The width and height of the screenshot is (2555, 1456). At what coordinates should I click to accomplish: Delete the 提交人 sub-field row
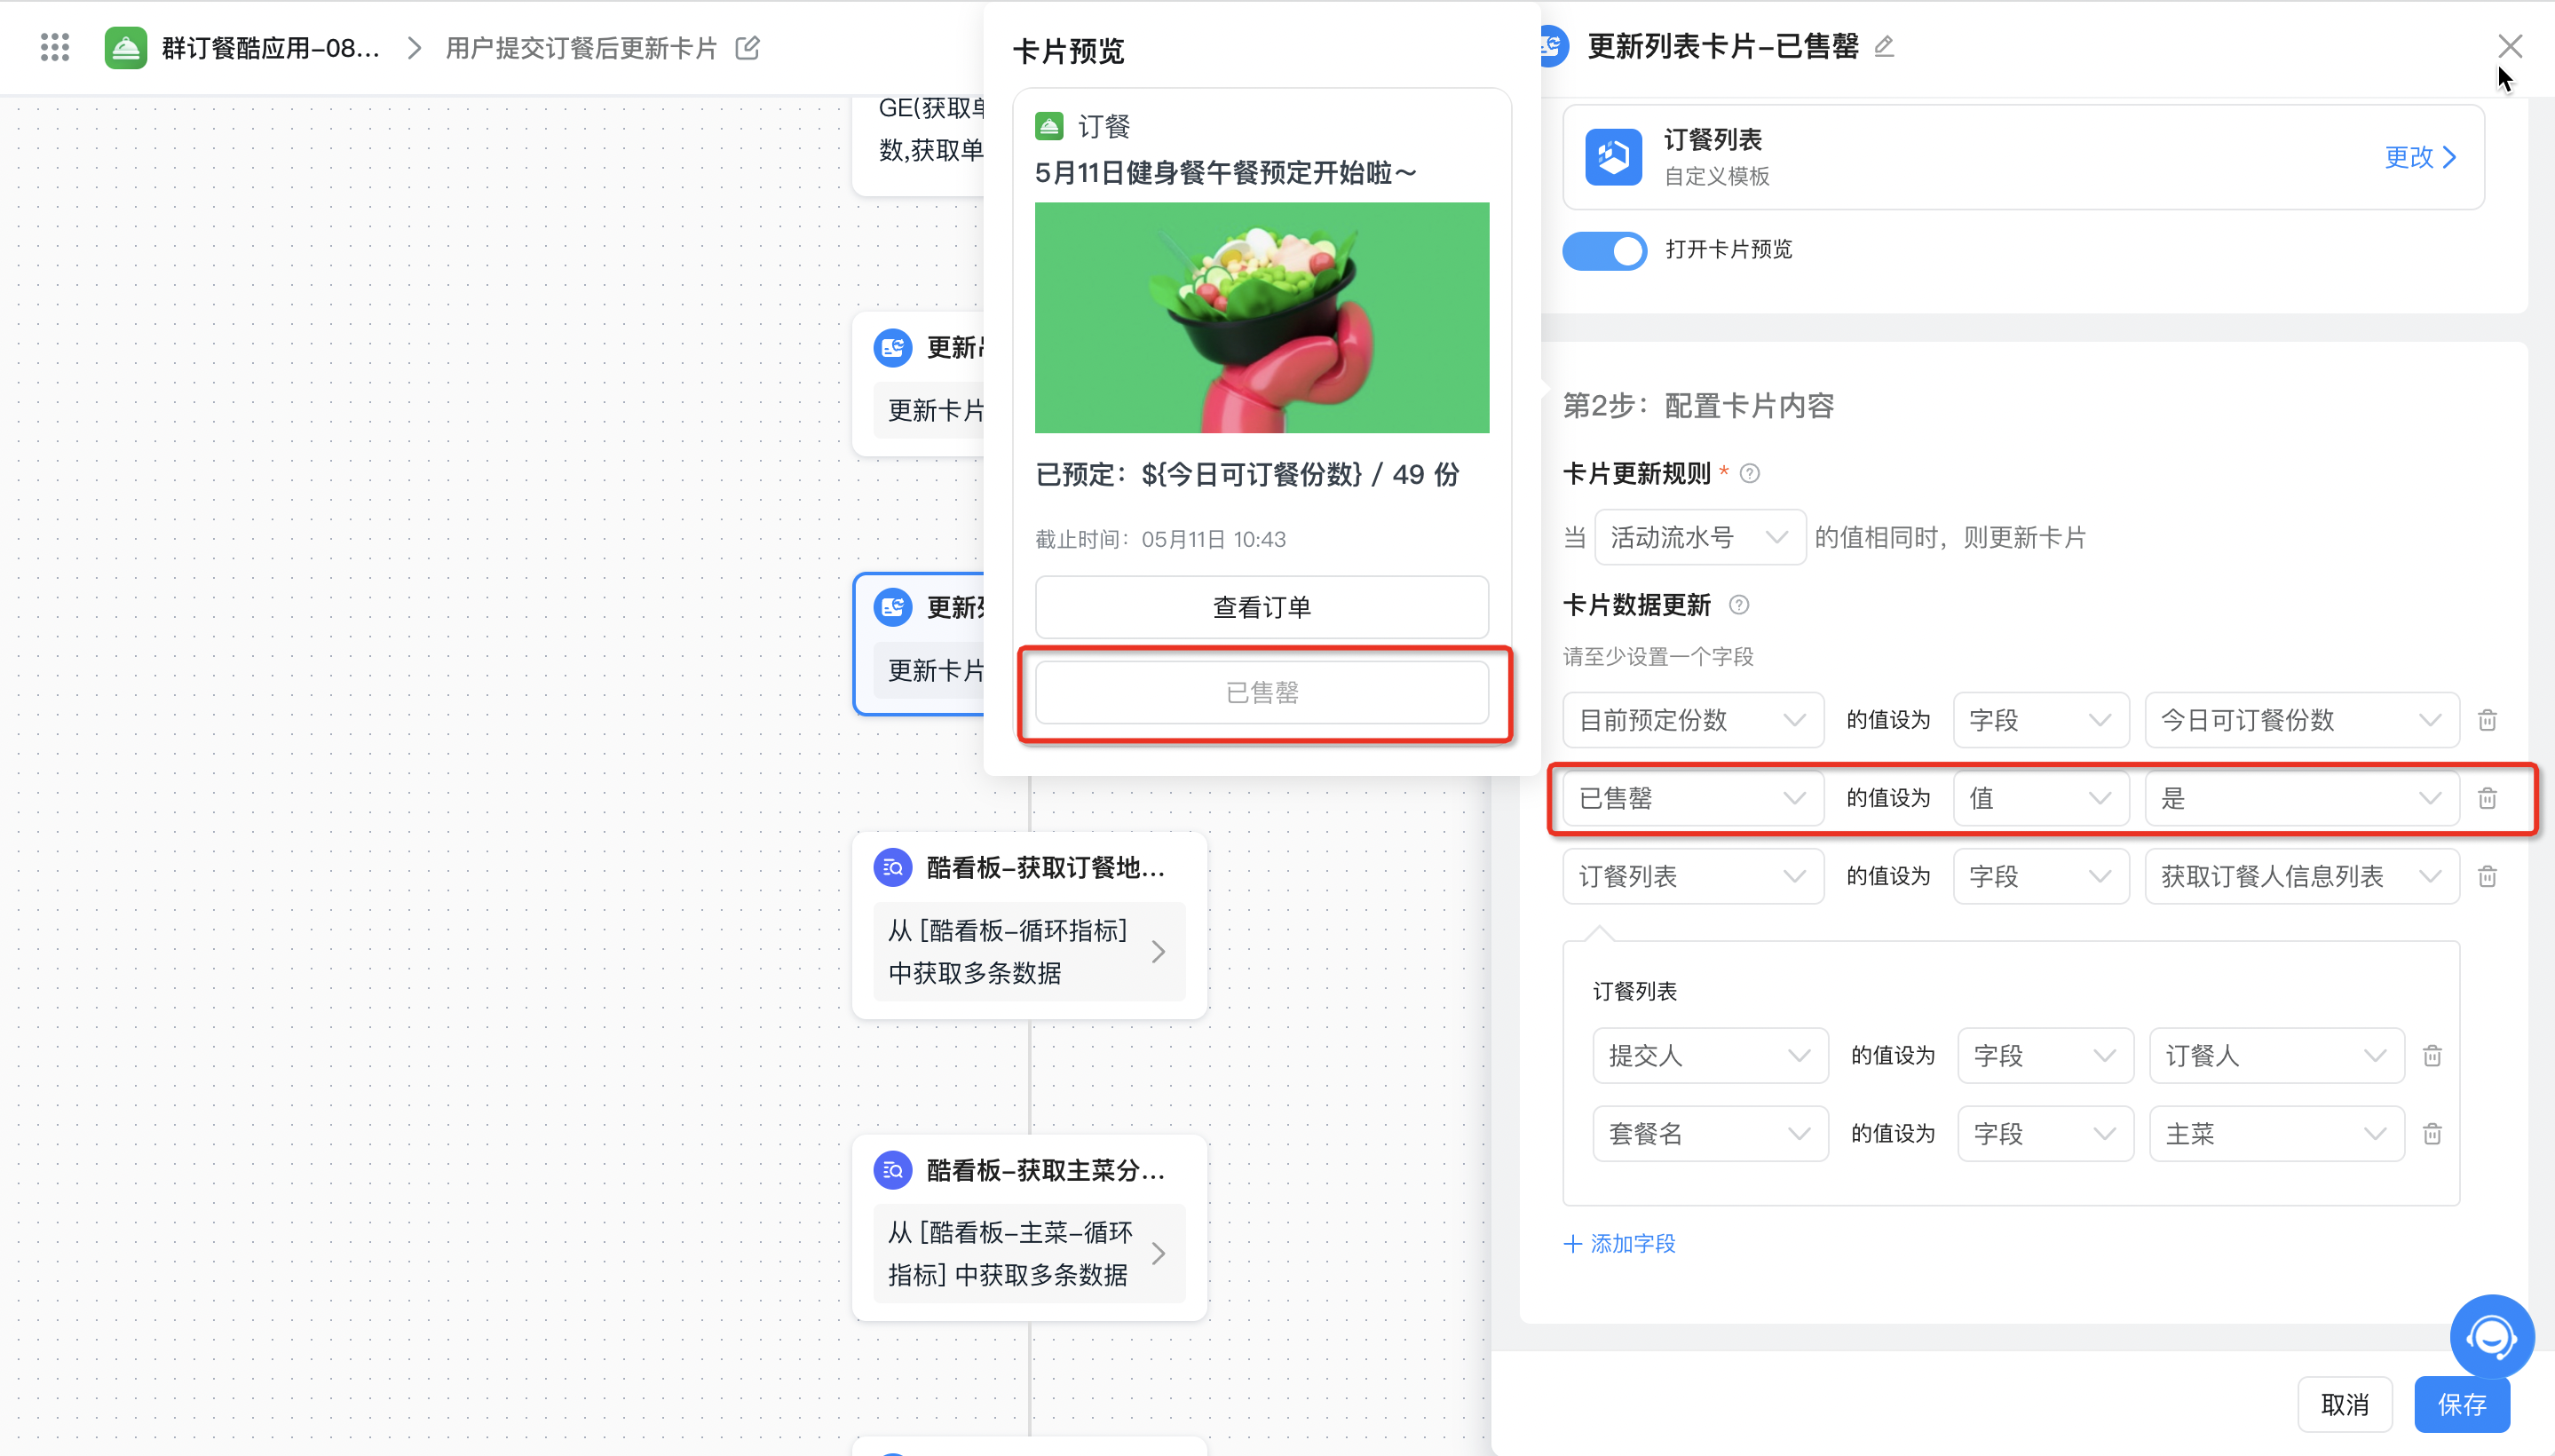click(x=2432, y=1055)
